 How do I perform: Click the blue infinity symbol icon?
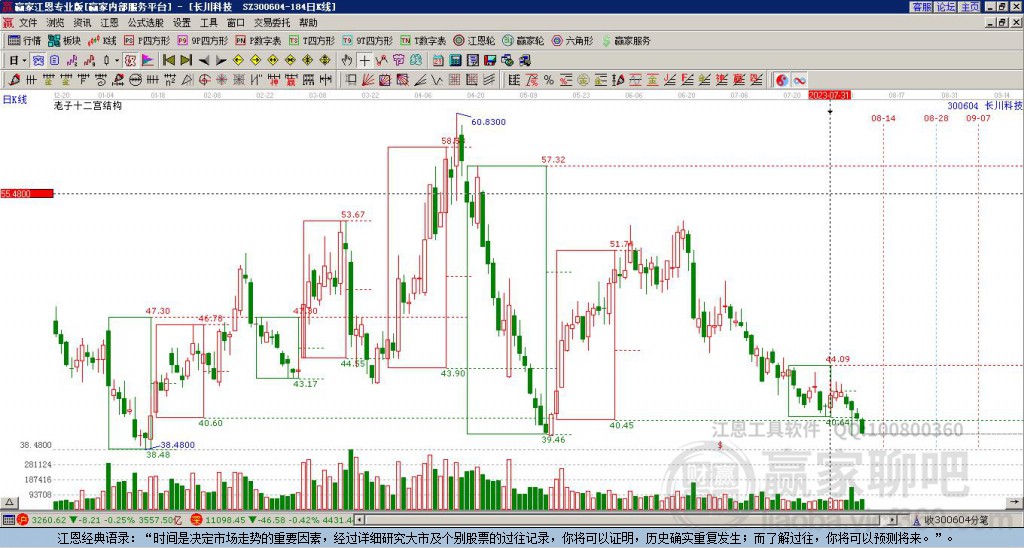(799, 80)
